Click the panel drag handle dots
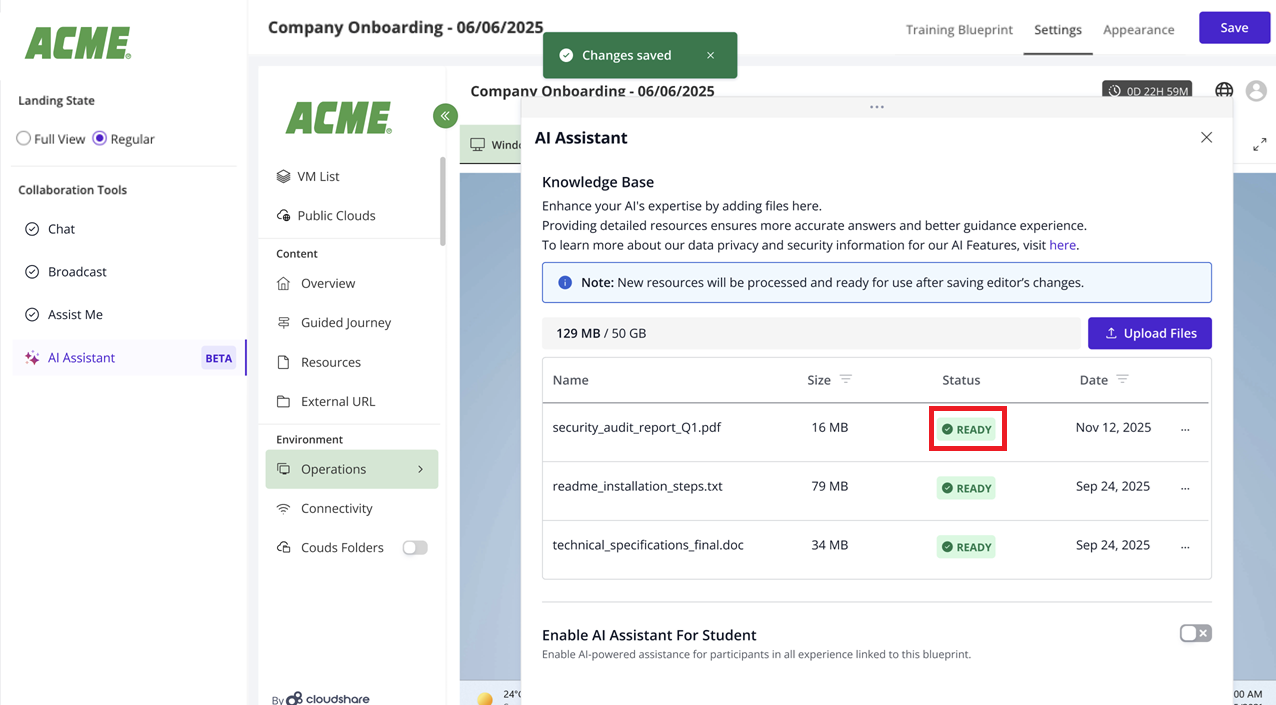Image resolution: width=1276 pixels, height=705 pixels. pos(877,107)
